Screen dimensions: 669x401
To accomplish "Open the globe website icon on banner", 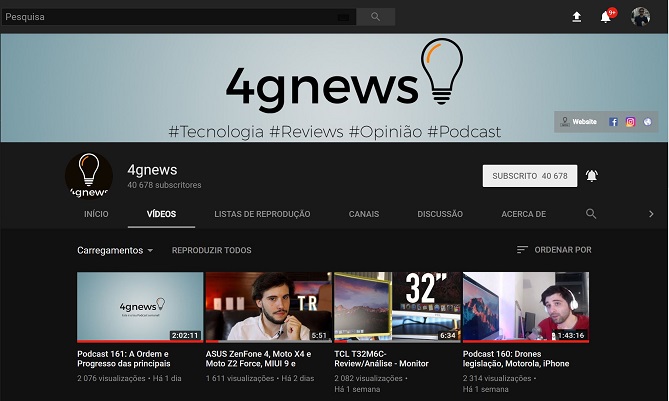I will tap(647, 122).
